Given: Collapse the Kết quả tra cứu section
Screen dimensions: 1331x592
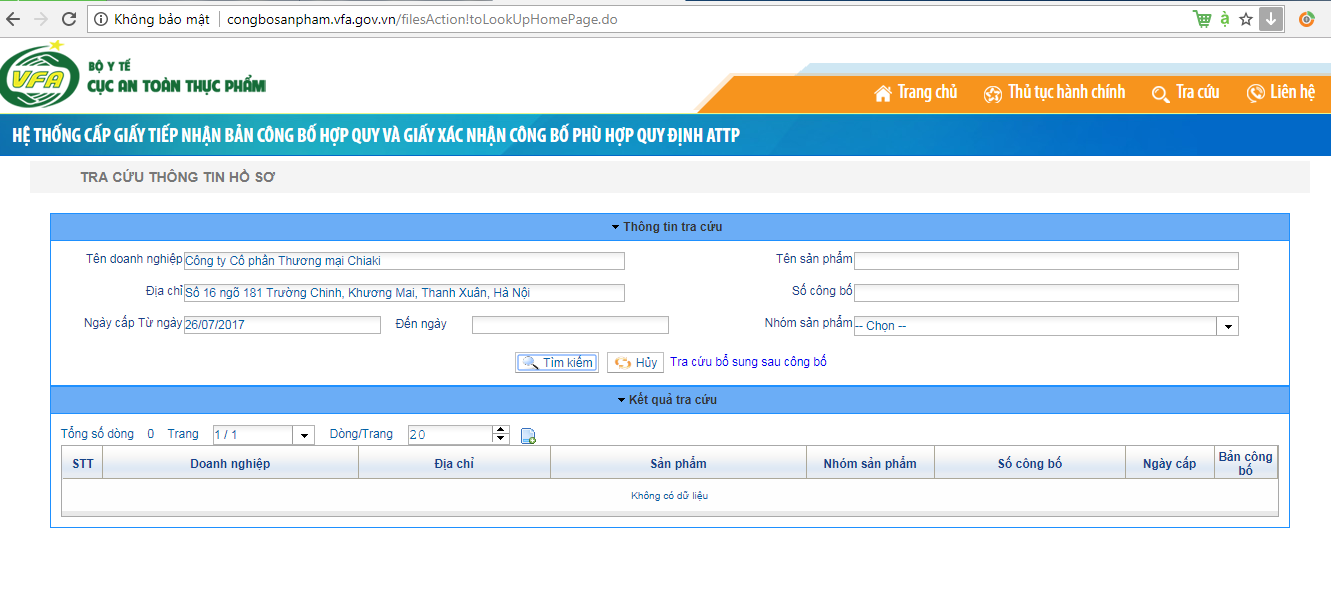Looking at the screenshot, I should pos(667,400).
